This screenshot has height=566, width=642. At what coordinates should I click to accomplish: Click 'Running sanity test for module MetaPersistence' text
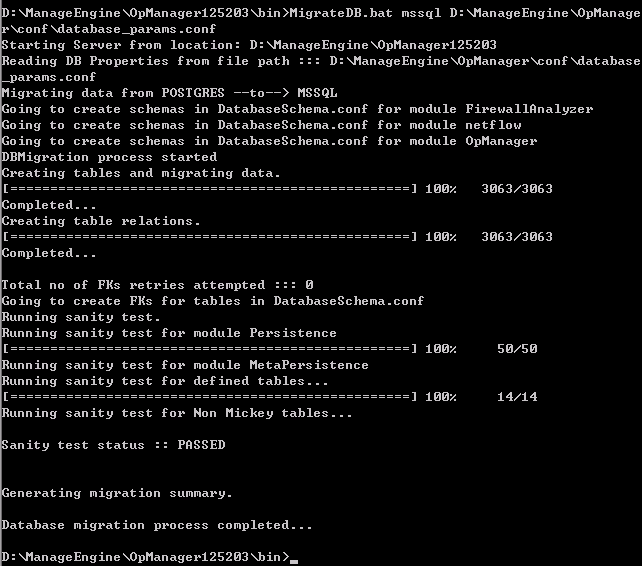[x=185, y=365]
